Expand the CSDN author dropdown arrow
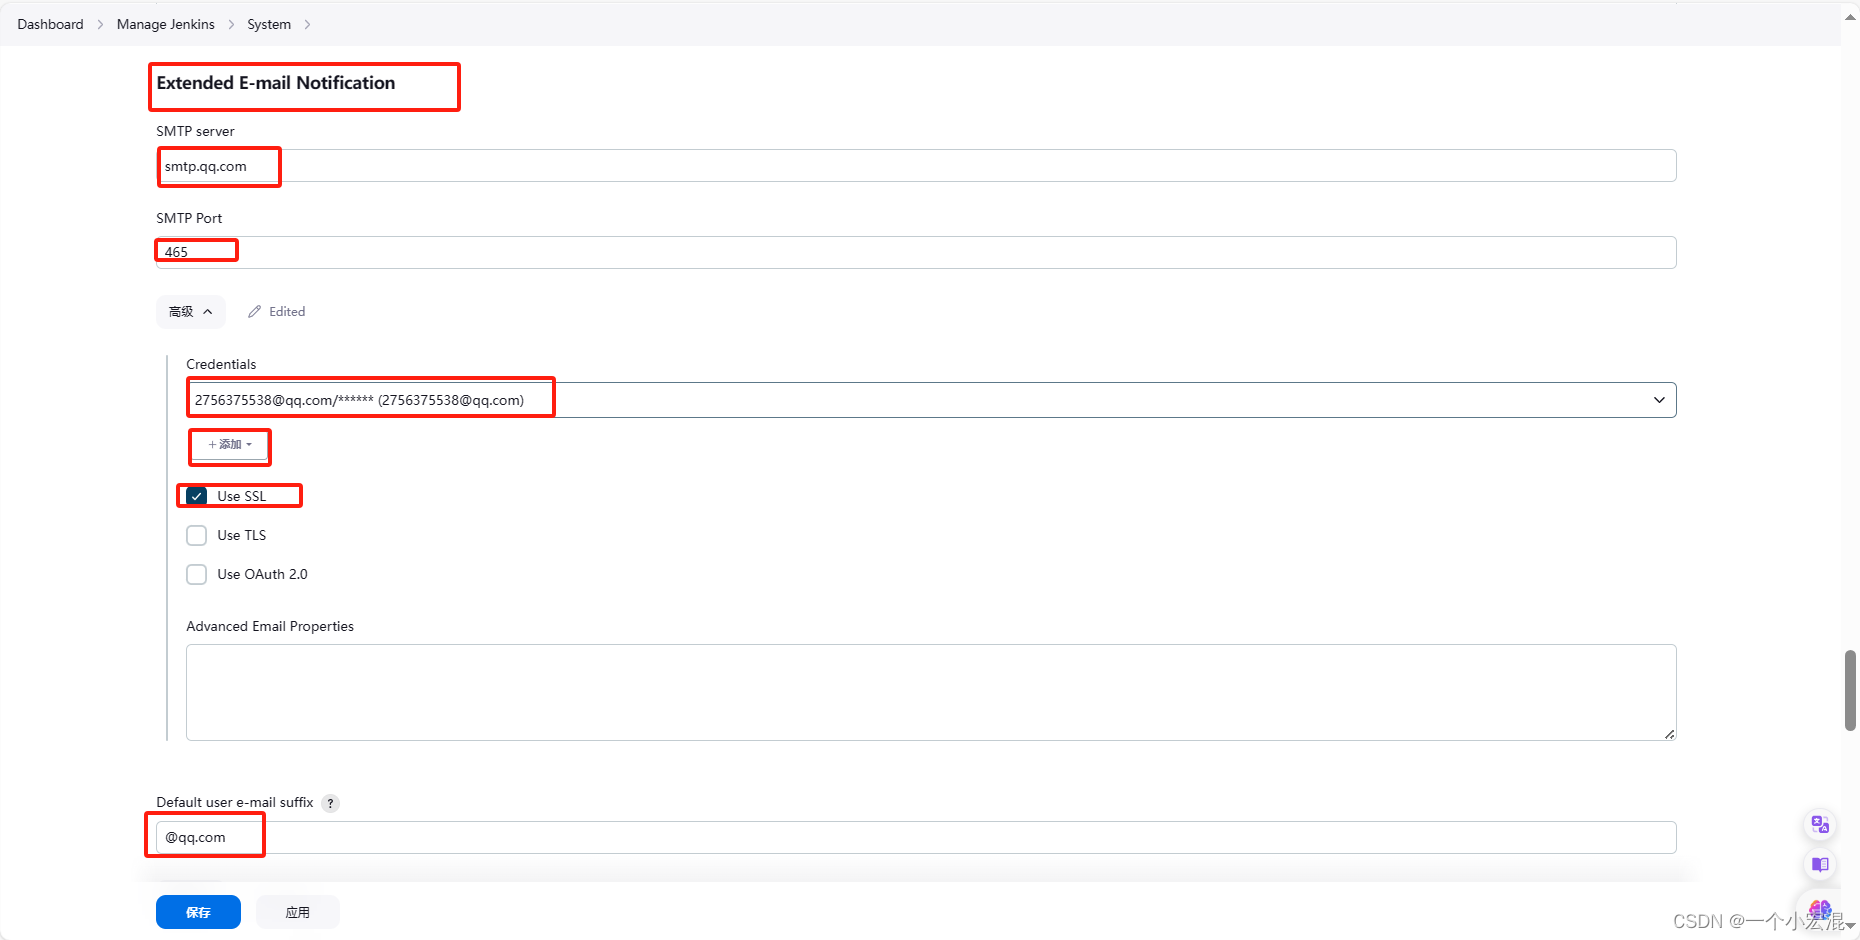This screenshot has height=940, width=1860. point(1851,925)
